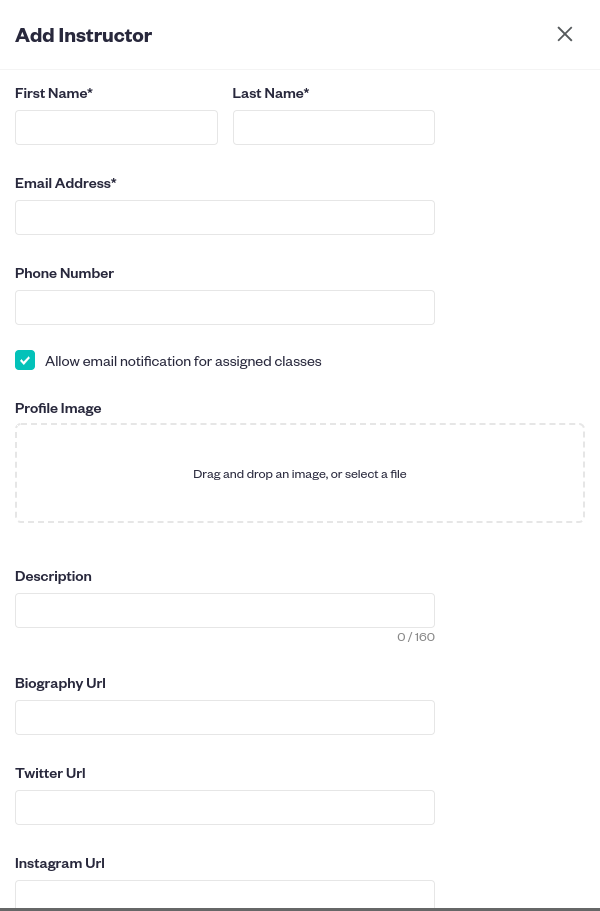Click the First Name input field
Screen dimensions: 600x911
116,127
